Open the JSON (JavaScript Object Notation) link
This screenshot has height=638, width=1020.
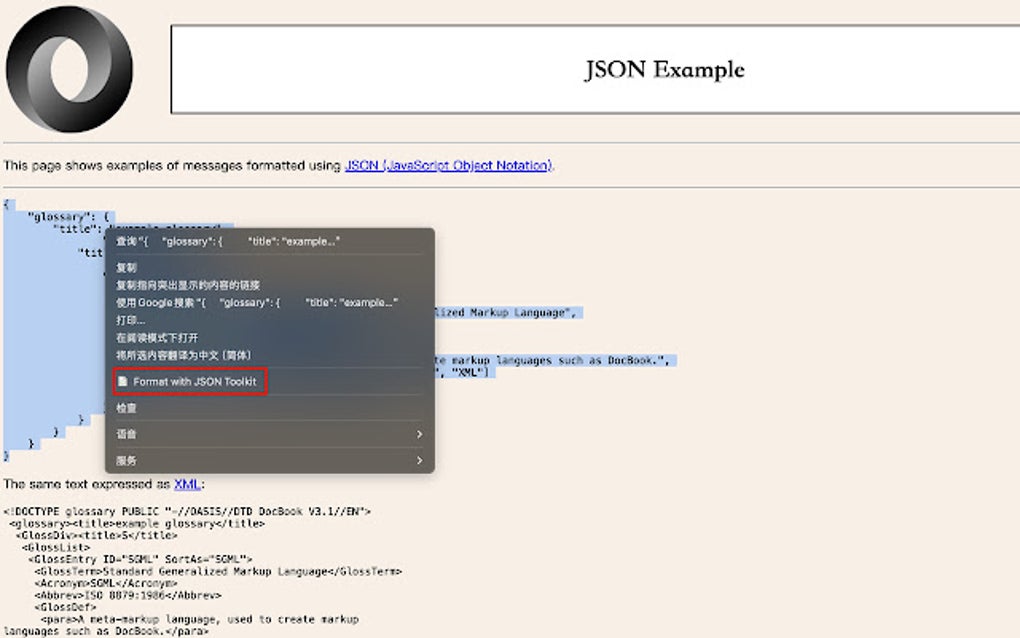coord(448,166)
